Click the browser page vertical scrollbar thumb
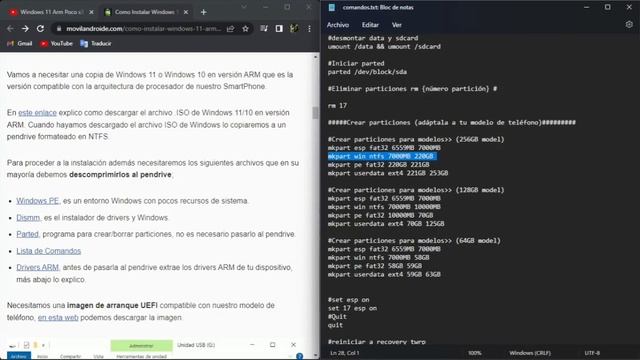The width and height of the screenshot is (640, 360). point(315,113)
